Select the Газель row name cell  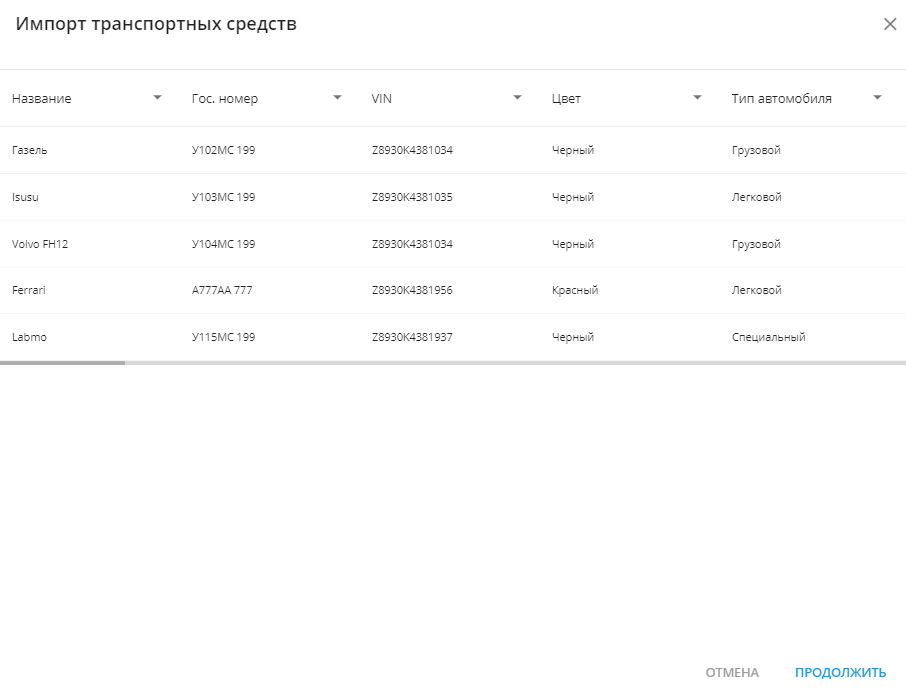30,150
